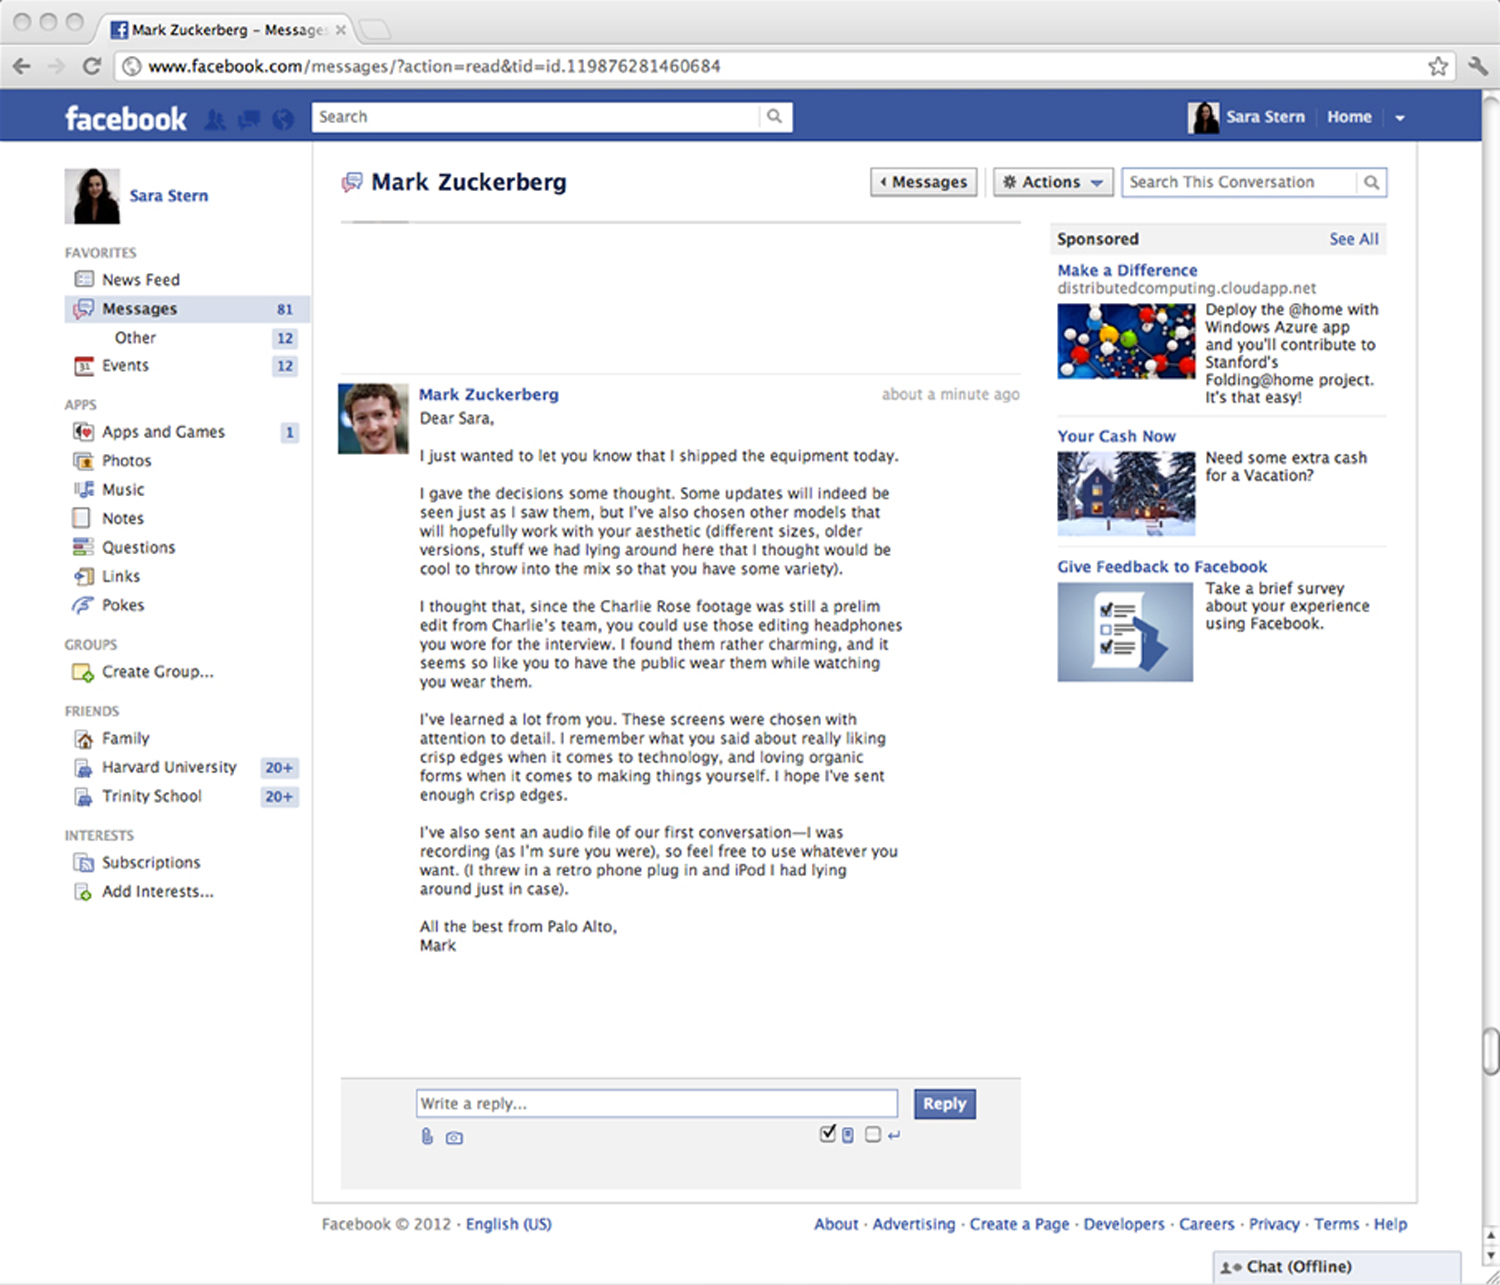Click Add Interests in sidebar
Image resolution: width=1500 pixels, height=1285 pixels.
pyautogui.click(x=157, y=892)
